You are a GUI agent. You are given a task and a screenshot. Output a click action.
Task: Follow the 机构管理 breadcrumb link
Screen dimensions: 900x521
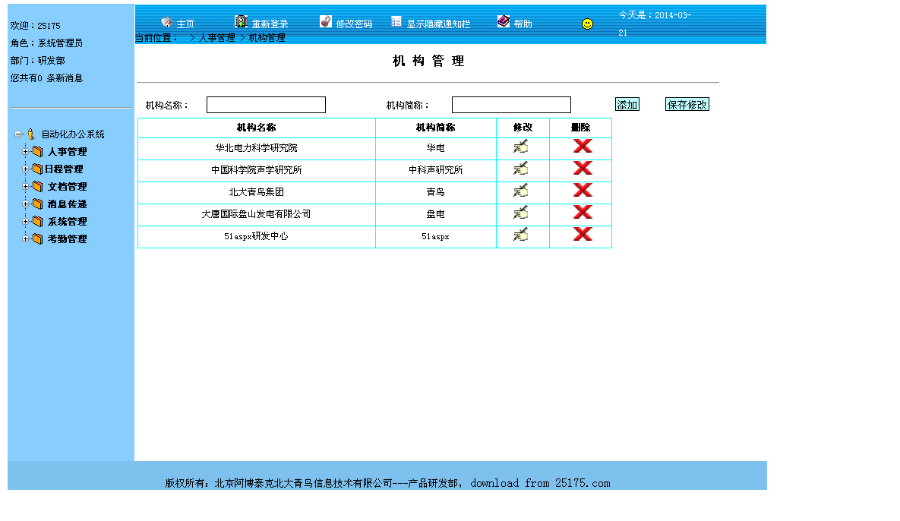tap(267, 38)
